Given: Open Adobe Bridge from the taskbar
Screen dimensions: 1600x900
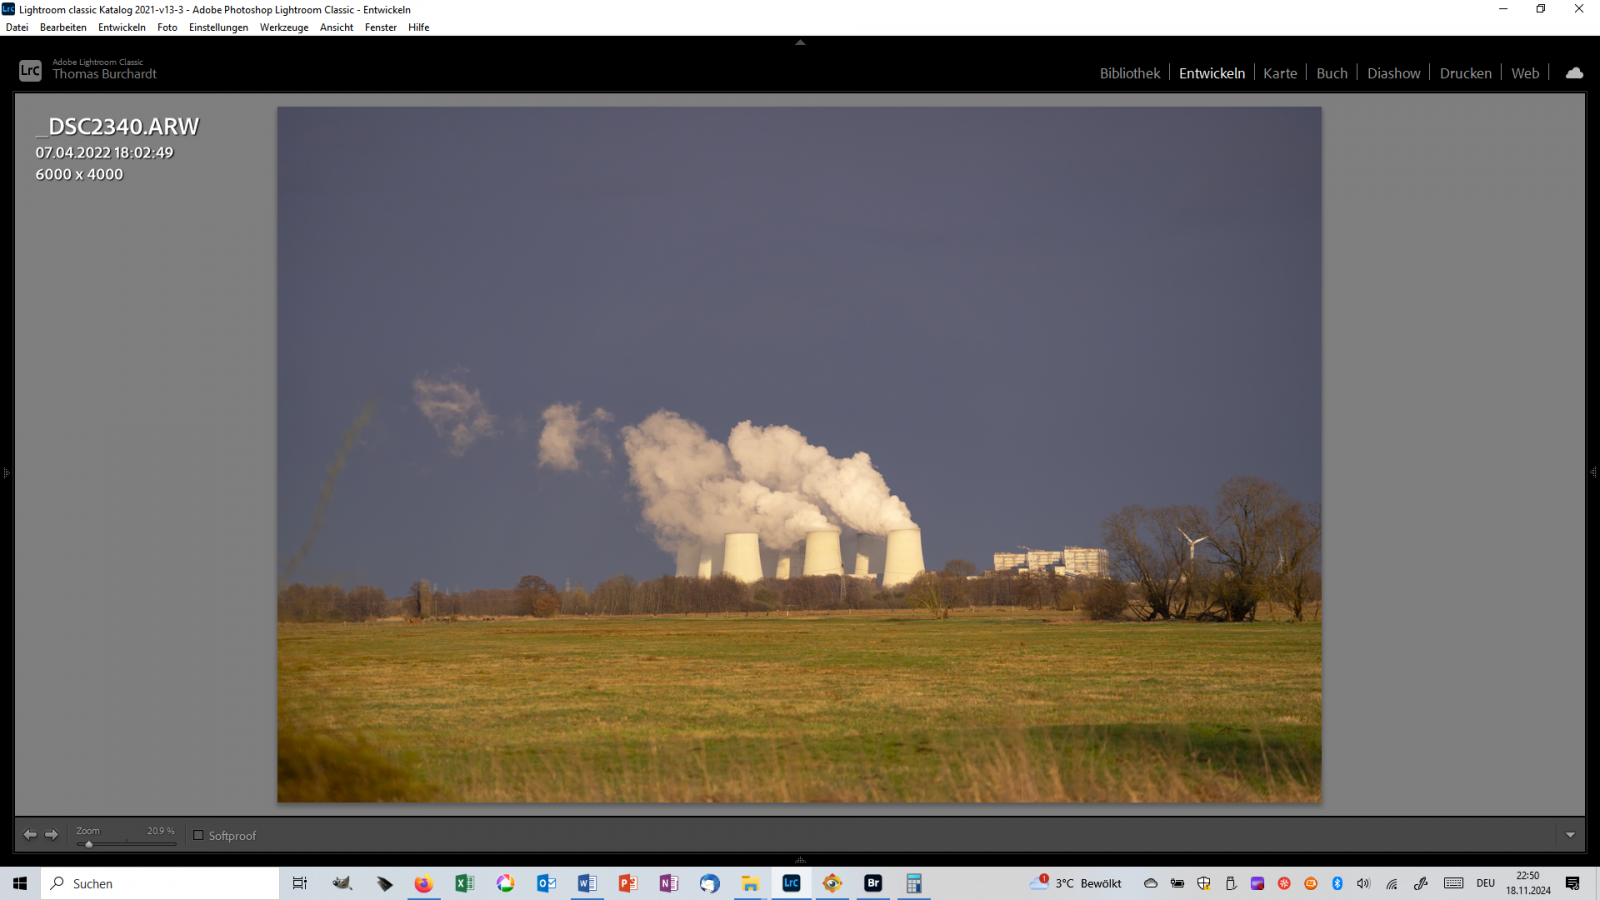Looking at the screenshot, I should 873,883.
